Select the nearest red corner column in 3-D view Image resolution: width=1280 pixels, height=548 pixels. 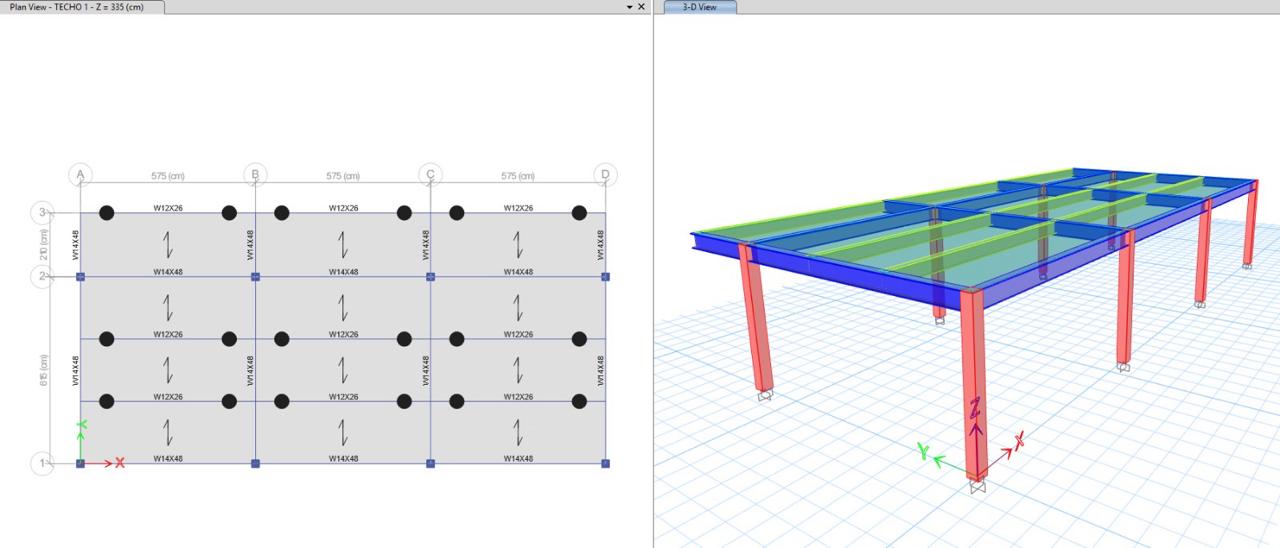pos(974,385)
